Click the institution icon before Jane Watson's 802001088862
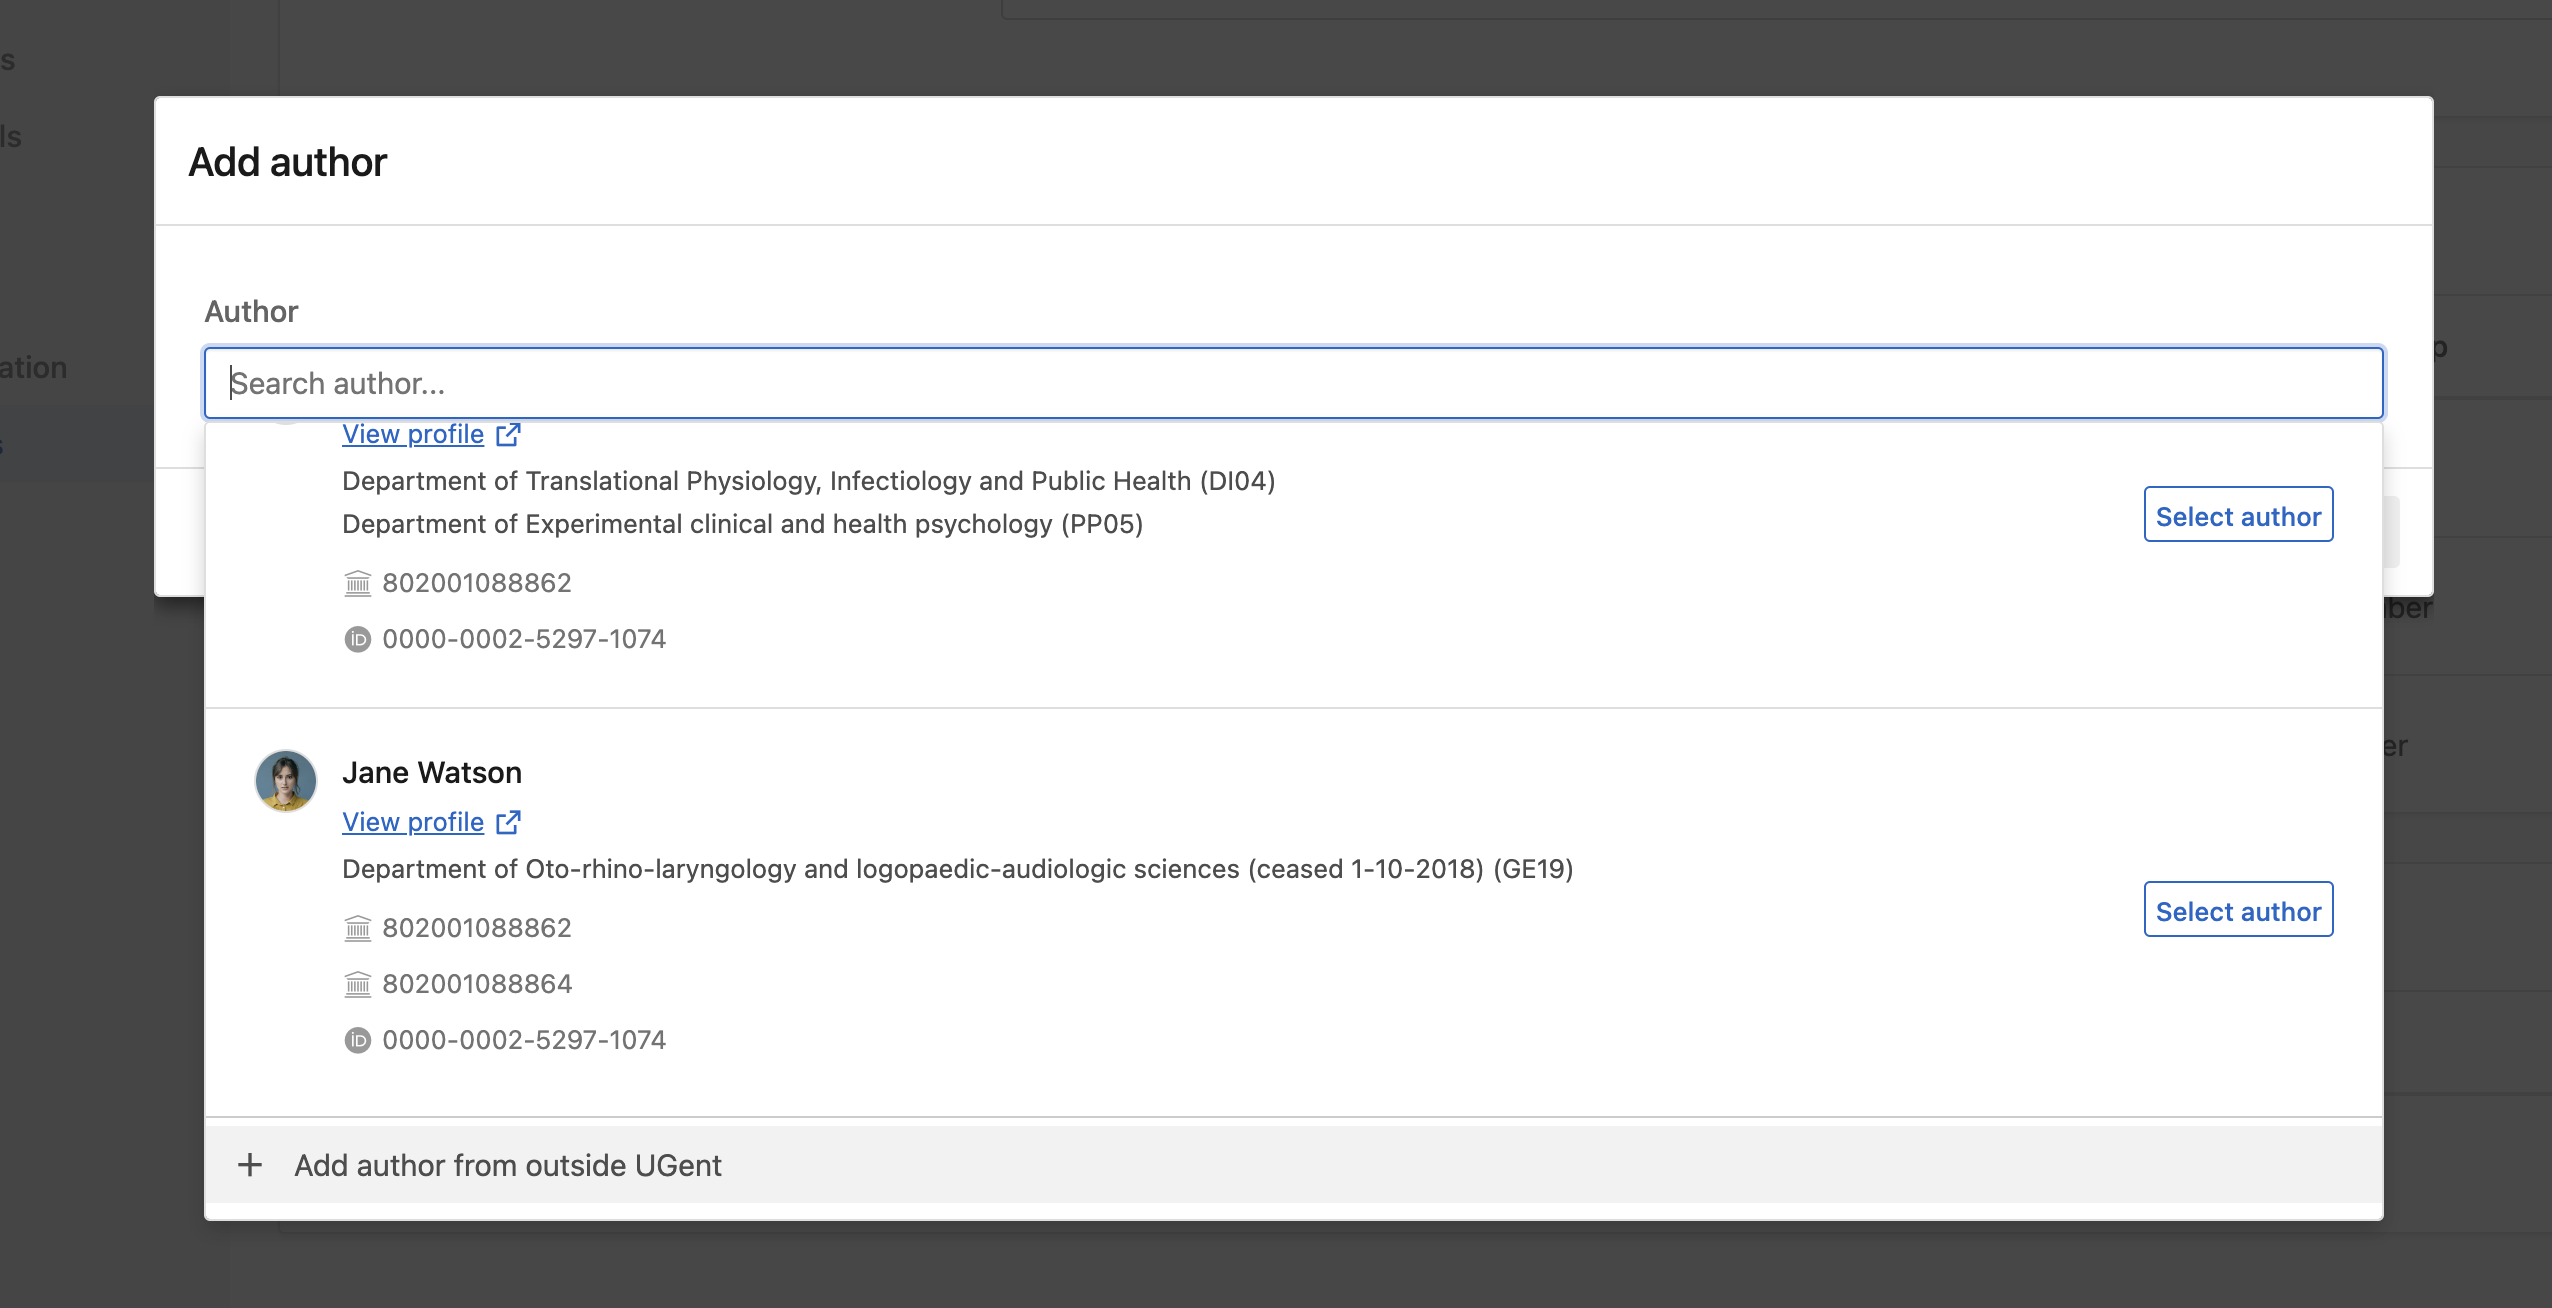2552x1308 pixels. [358, 928]
